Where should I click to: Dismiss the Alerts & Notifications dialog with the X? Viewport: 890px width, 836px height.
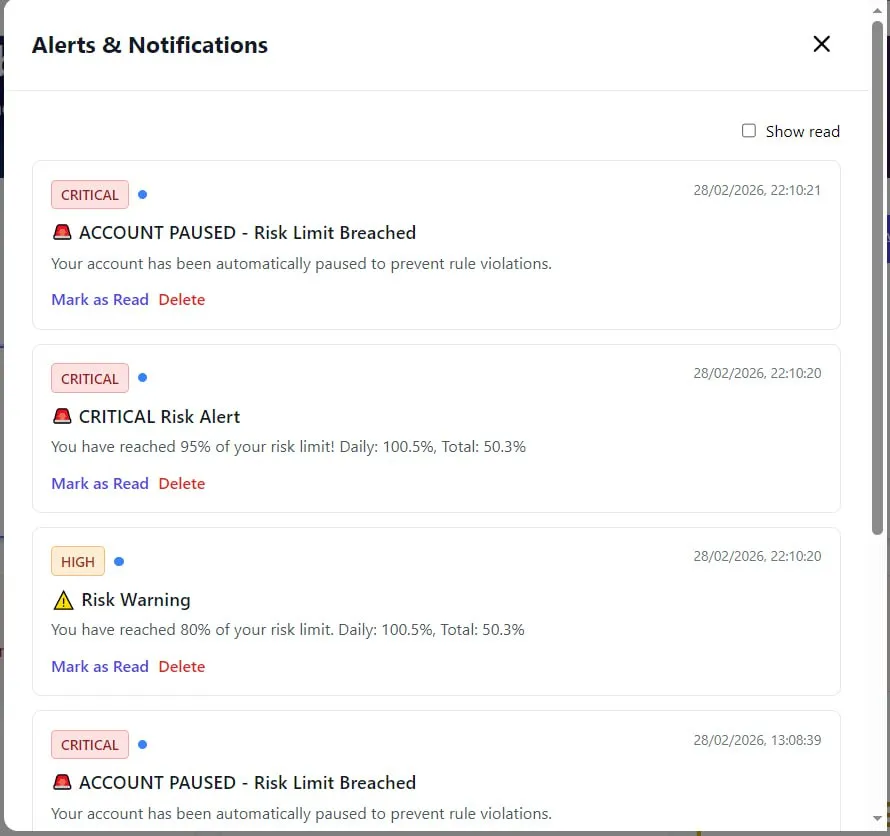click(x=821, y=44)
